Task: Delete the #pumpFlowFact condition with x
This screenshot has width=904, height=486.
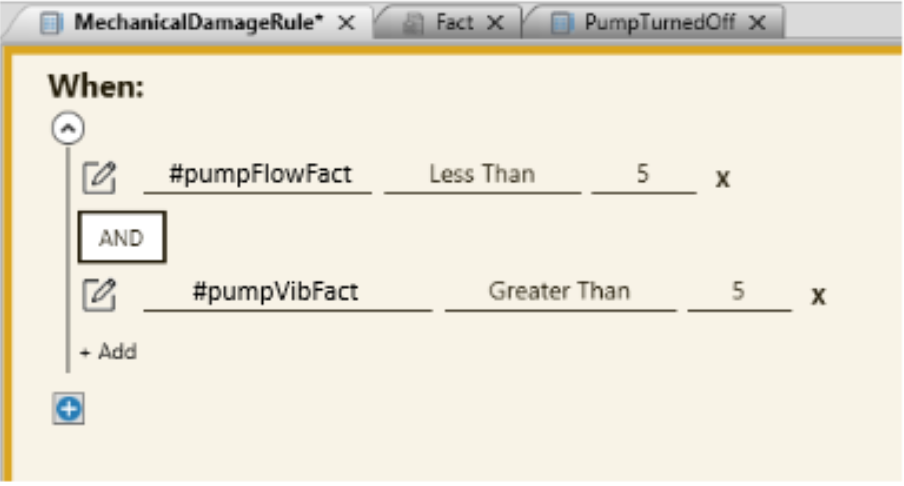Action: (722, 179)
